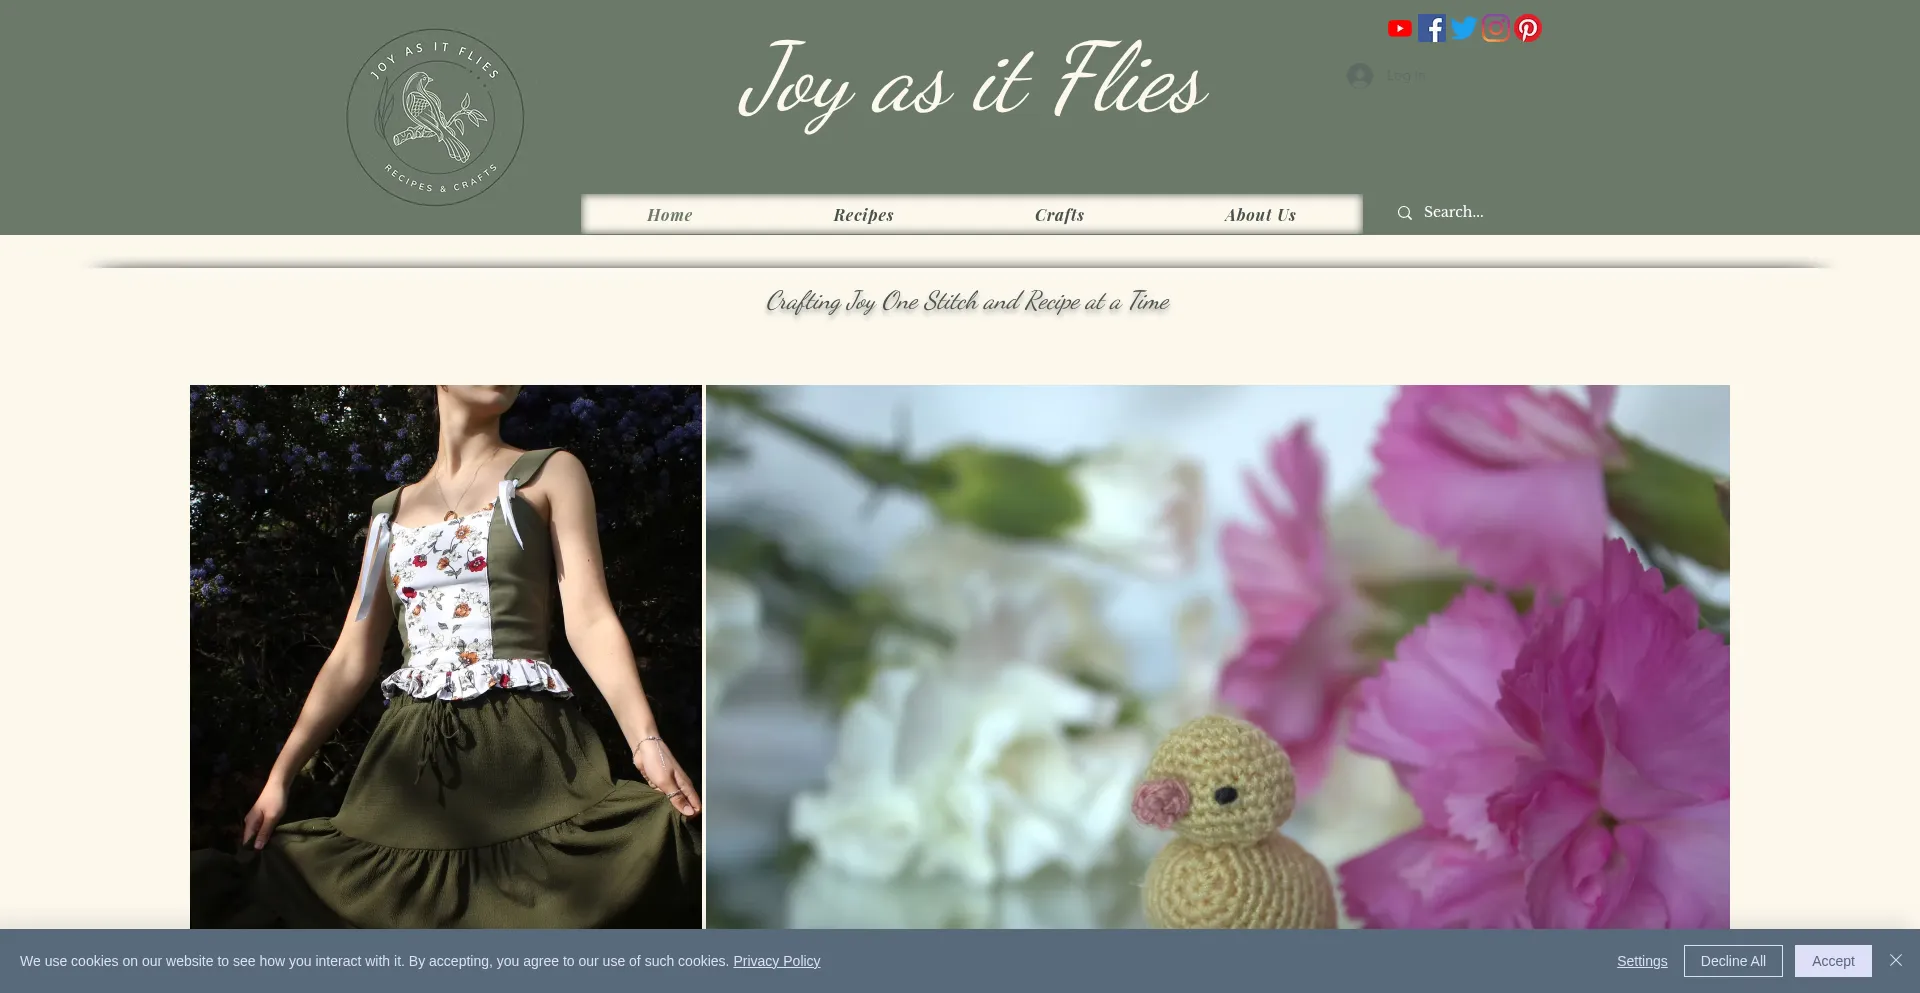Accept the cookie notice

(x=1833, y=960)
